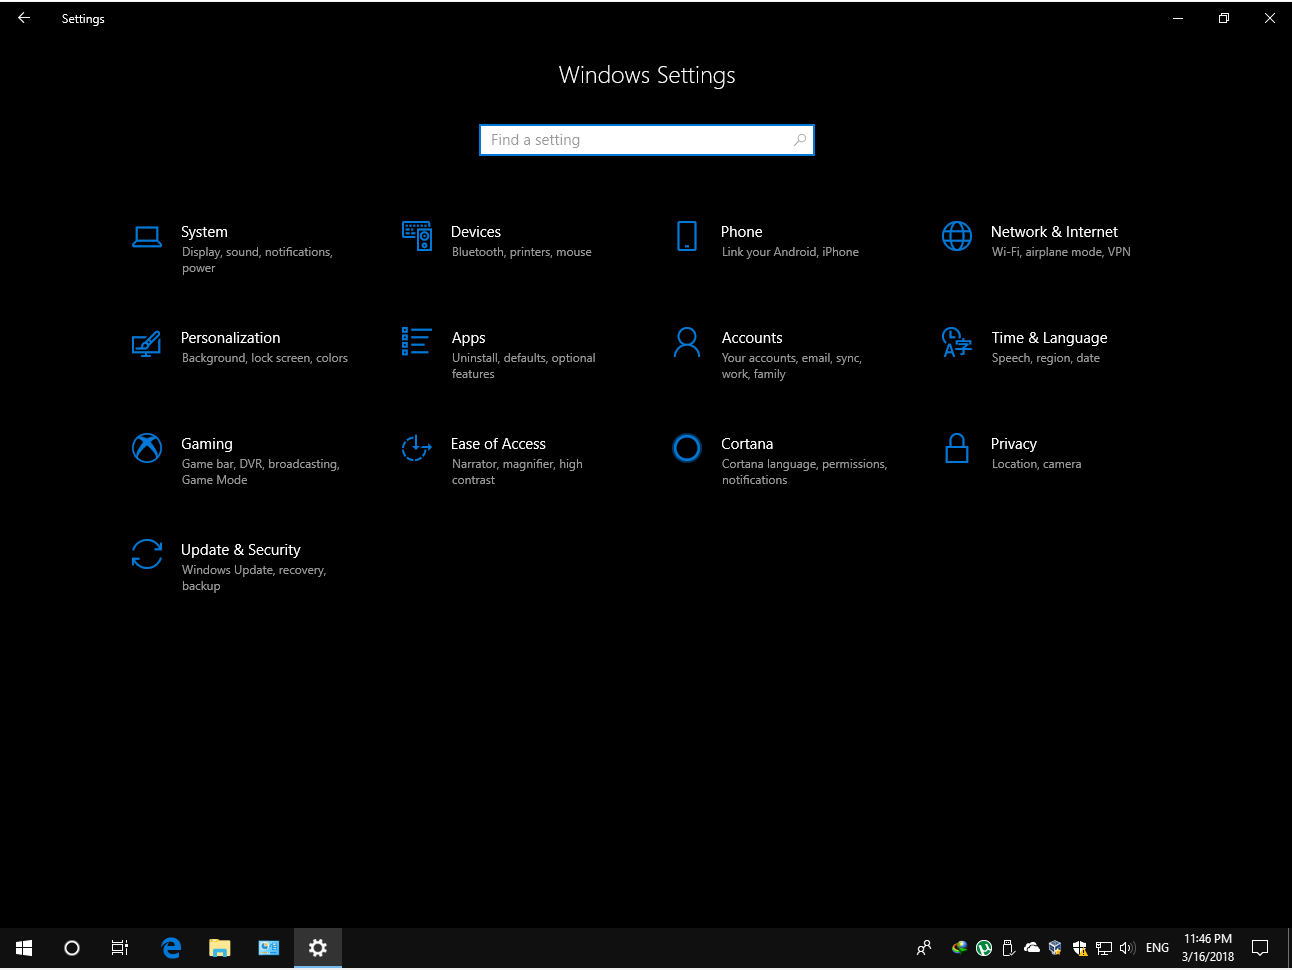Click Safely Remove Hardware USB tray icon

pyautogui.click(x=1008, y=948)
